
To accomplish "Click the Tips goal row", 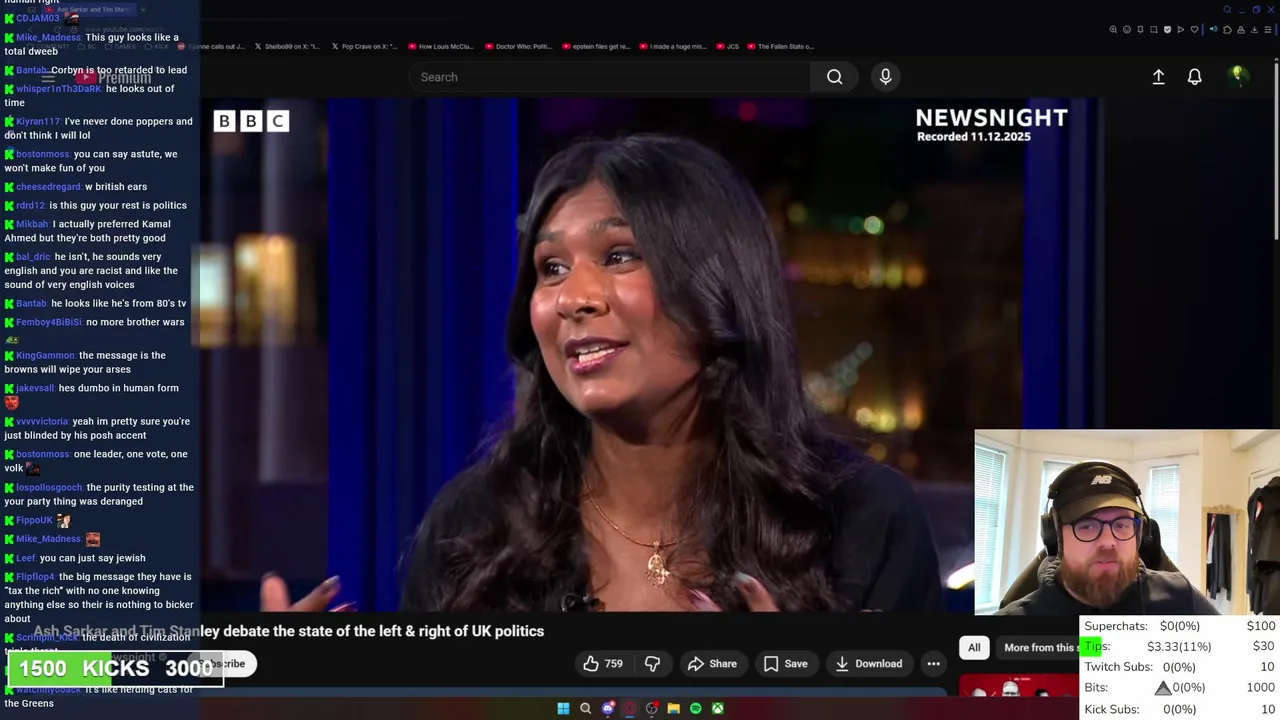I will pyautogui.click(x=1180, y=646).
